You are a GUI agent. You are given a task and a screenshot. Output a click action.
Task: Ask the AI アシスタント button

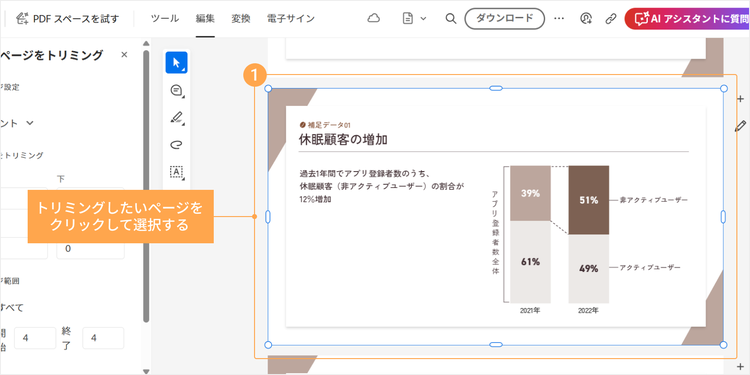(687, 19)
